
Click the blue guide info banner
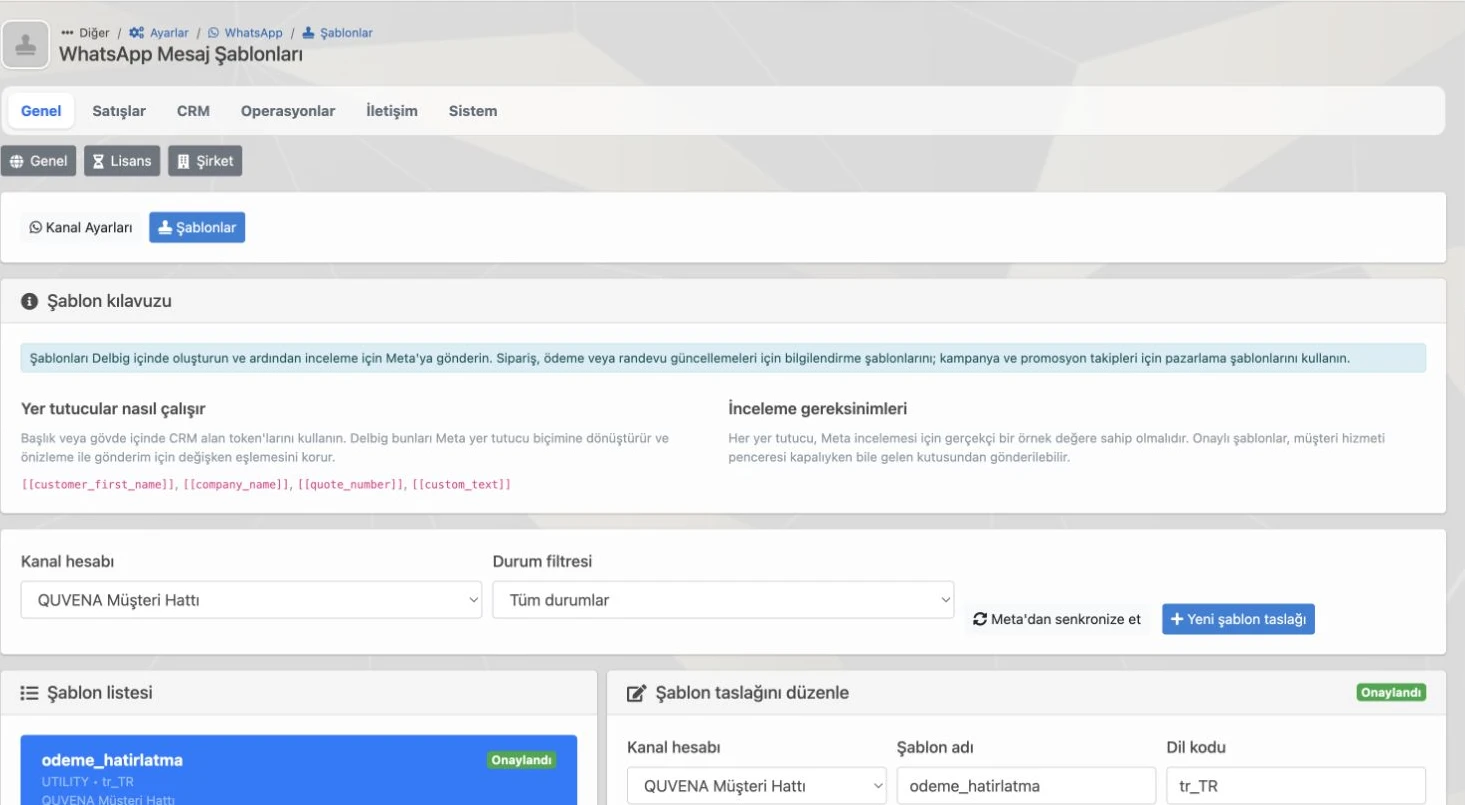point(723,358)
